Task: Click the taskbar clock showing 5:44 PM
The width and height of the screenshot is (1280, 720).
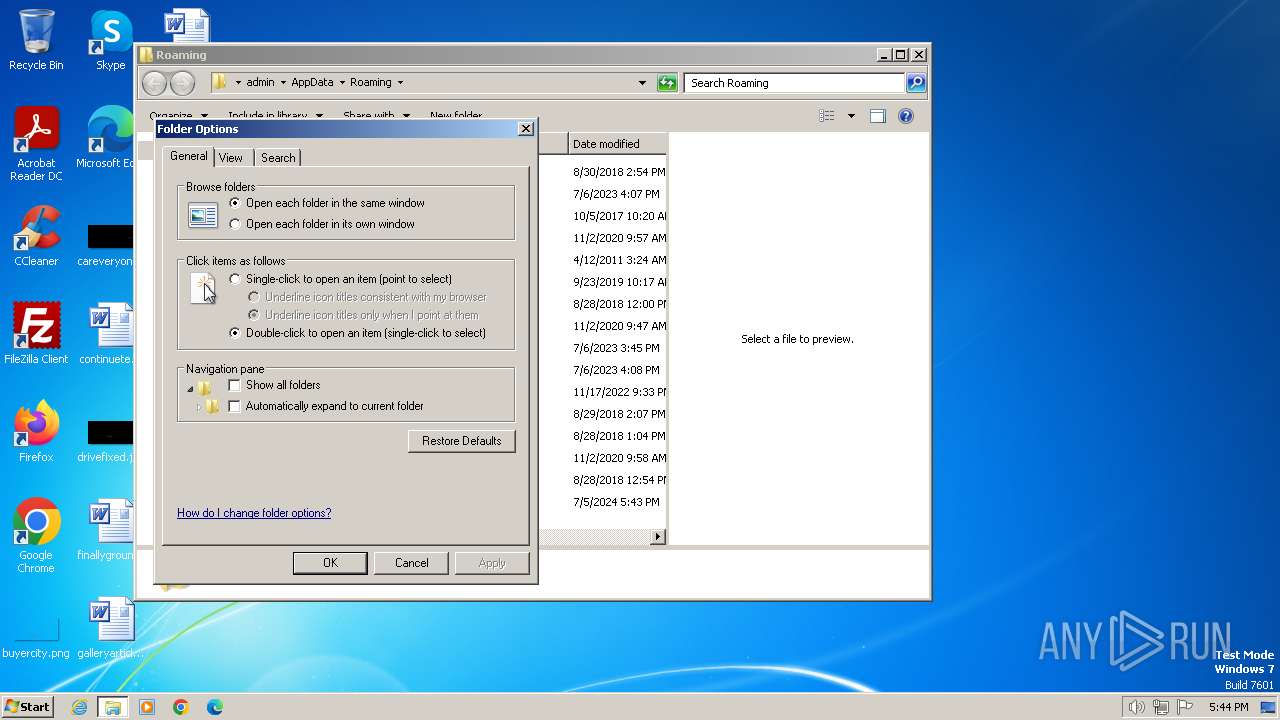Action: coord(1228,707)
